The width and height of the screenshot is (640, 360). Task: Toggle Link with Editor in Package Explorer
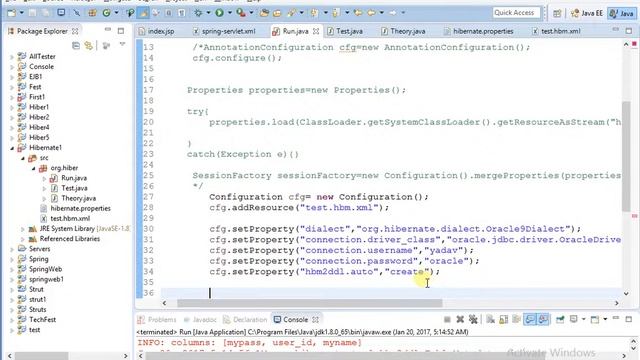[89, 46]
